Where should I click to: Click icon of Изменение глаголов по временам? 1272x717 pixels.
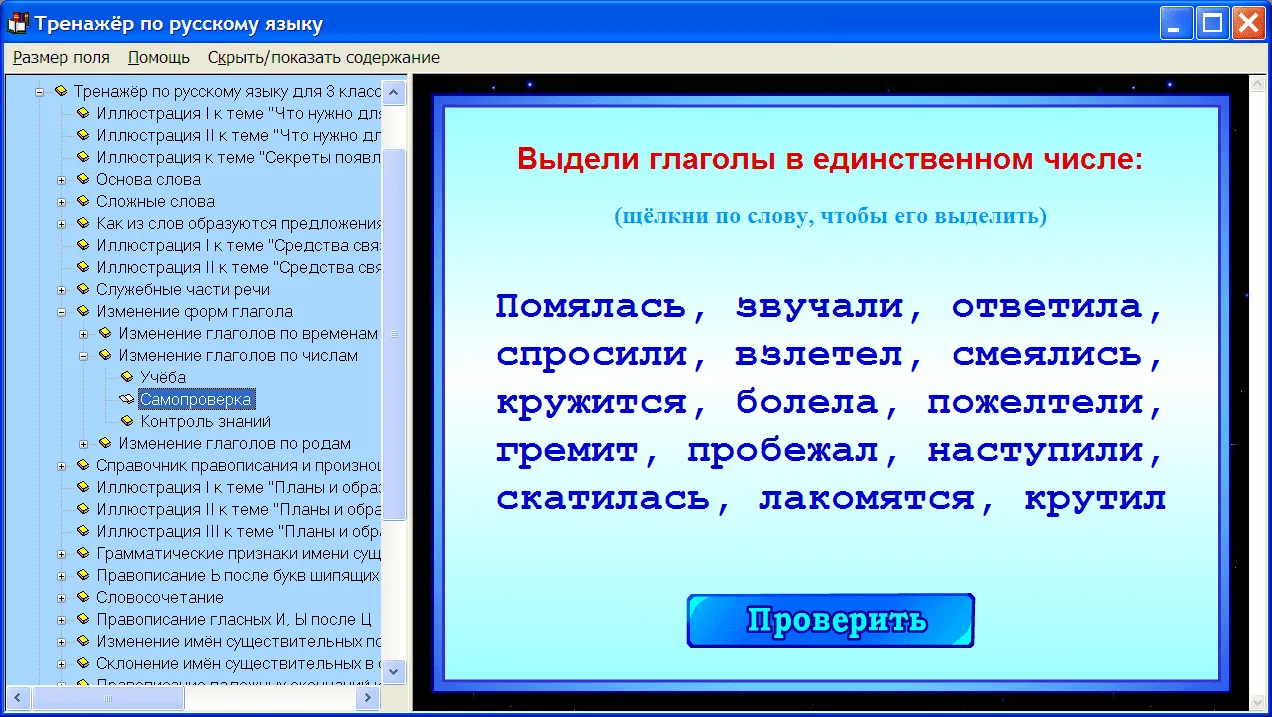coord(104,333)
